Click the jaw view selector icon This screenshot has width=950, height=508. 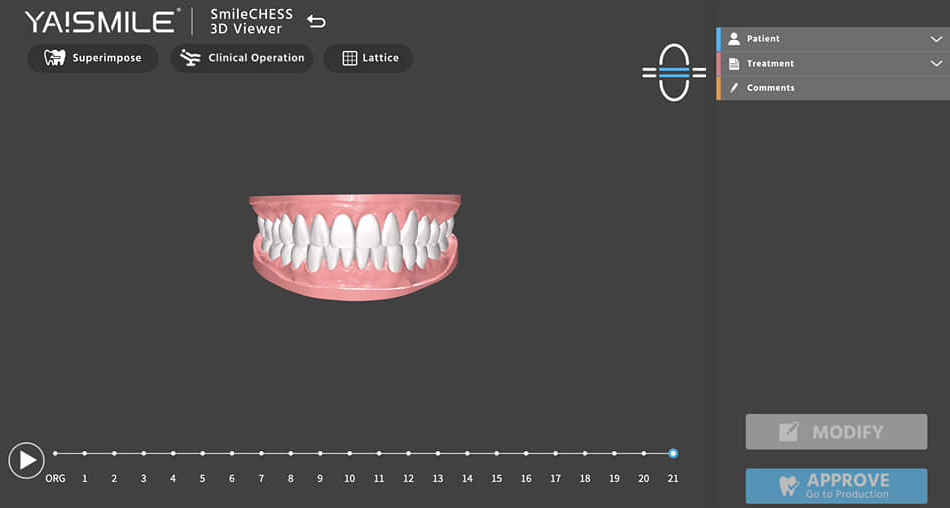[x=674, y=72]
